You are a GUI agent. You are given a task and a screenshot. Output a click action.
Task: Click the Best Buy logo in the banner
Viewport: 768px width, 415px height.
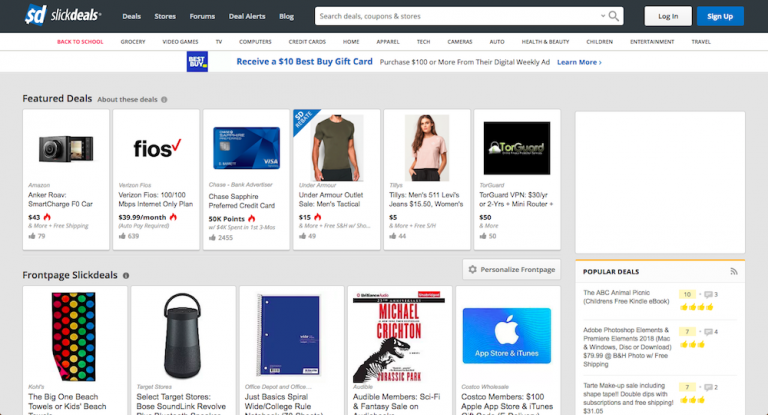pyautogui.click(x=201, y=62)
